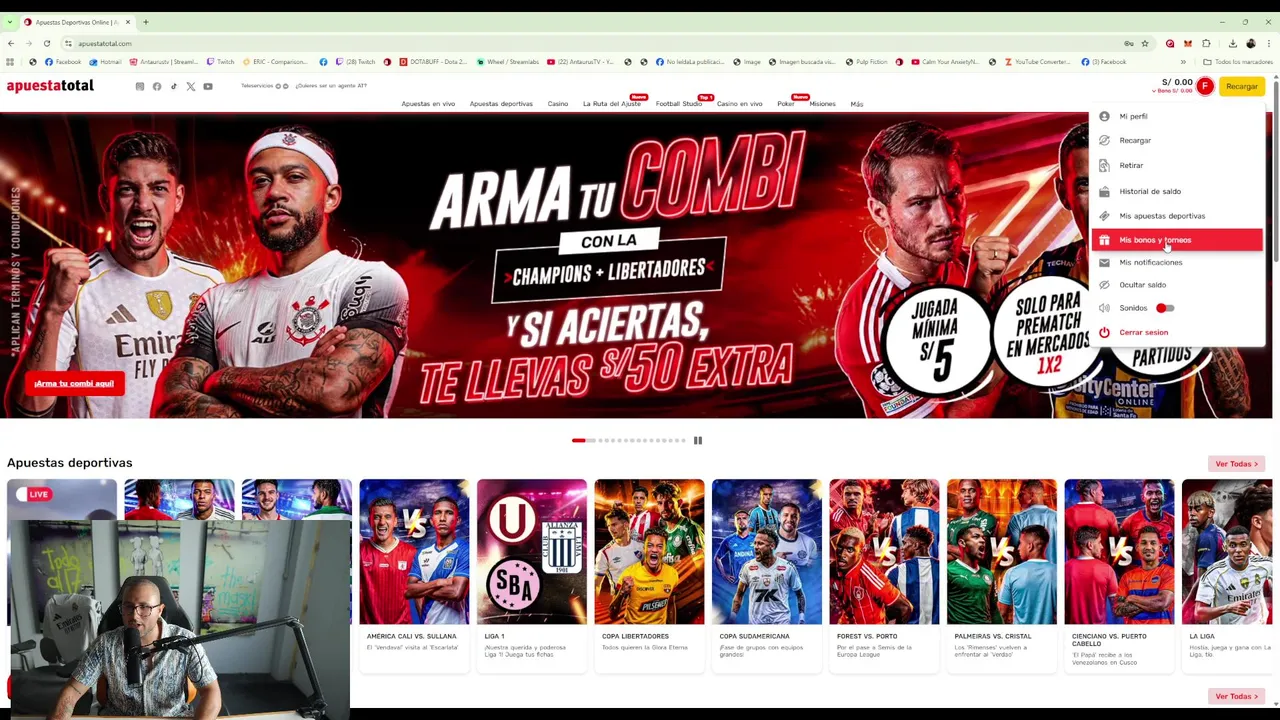
Task: Reload the page with browser refresh icon
Action: click(x=46, y=43)
